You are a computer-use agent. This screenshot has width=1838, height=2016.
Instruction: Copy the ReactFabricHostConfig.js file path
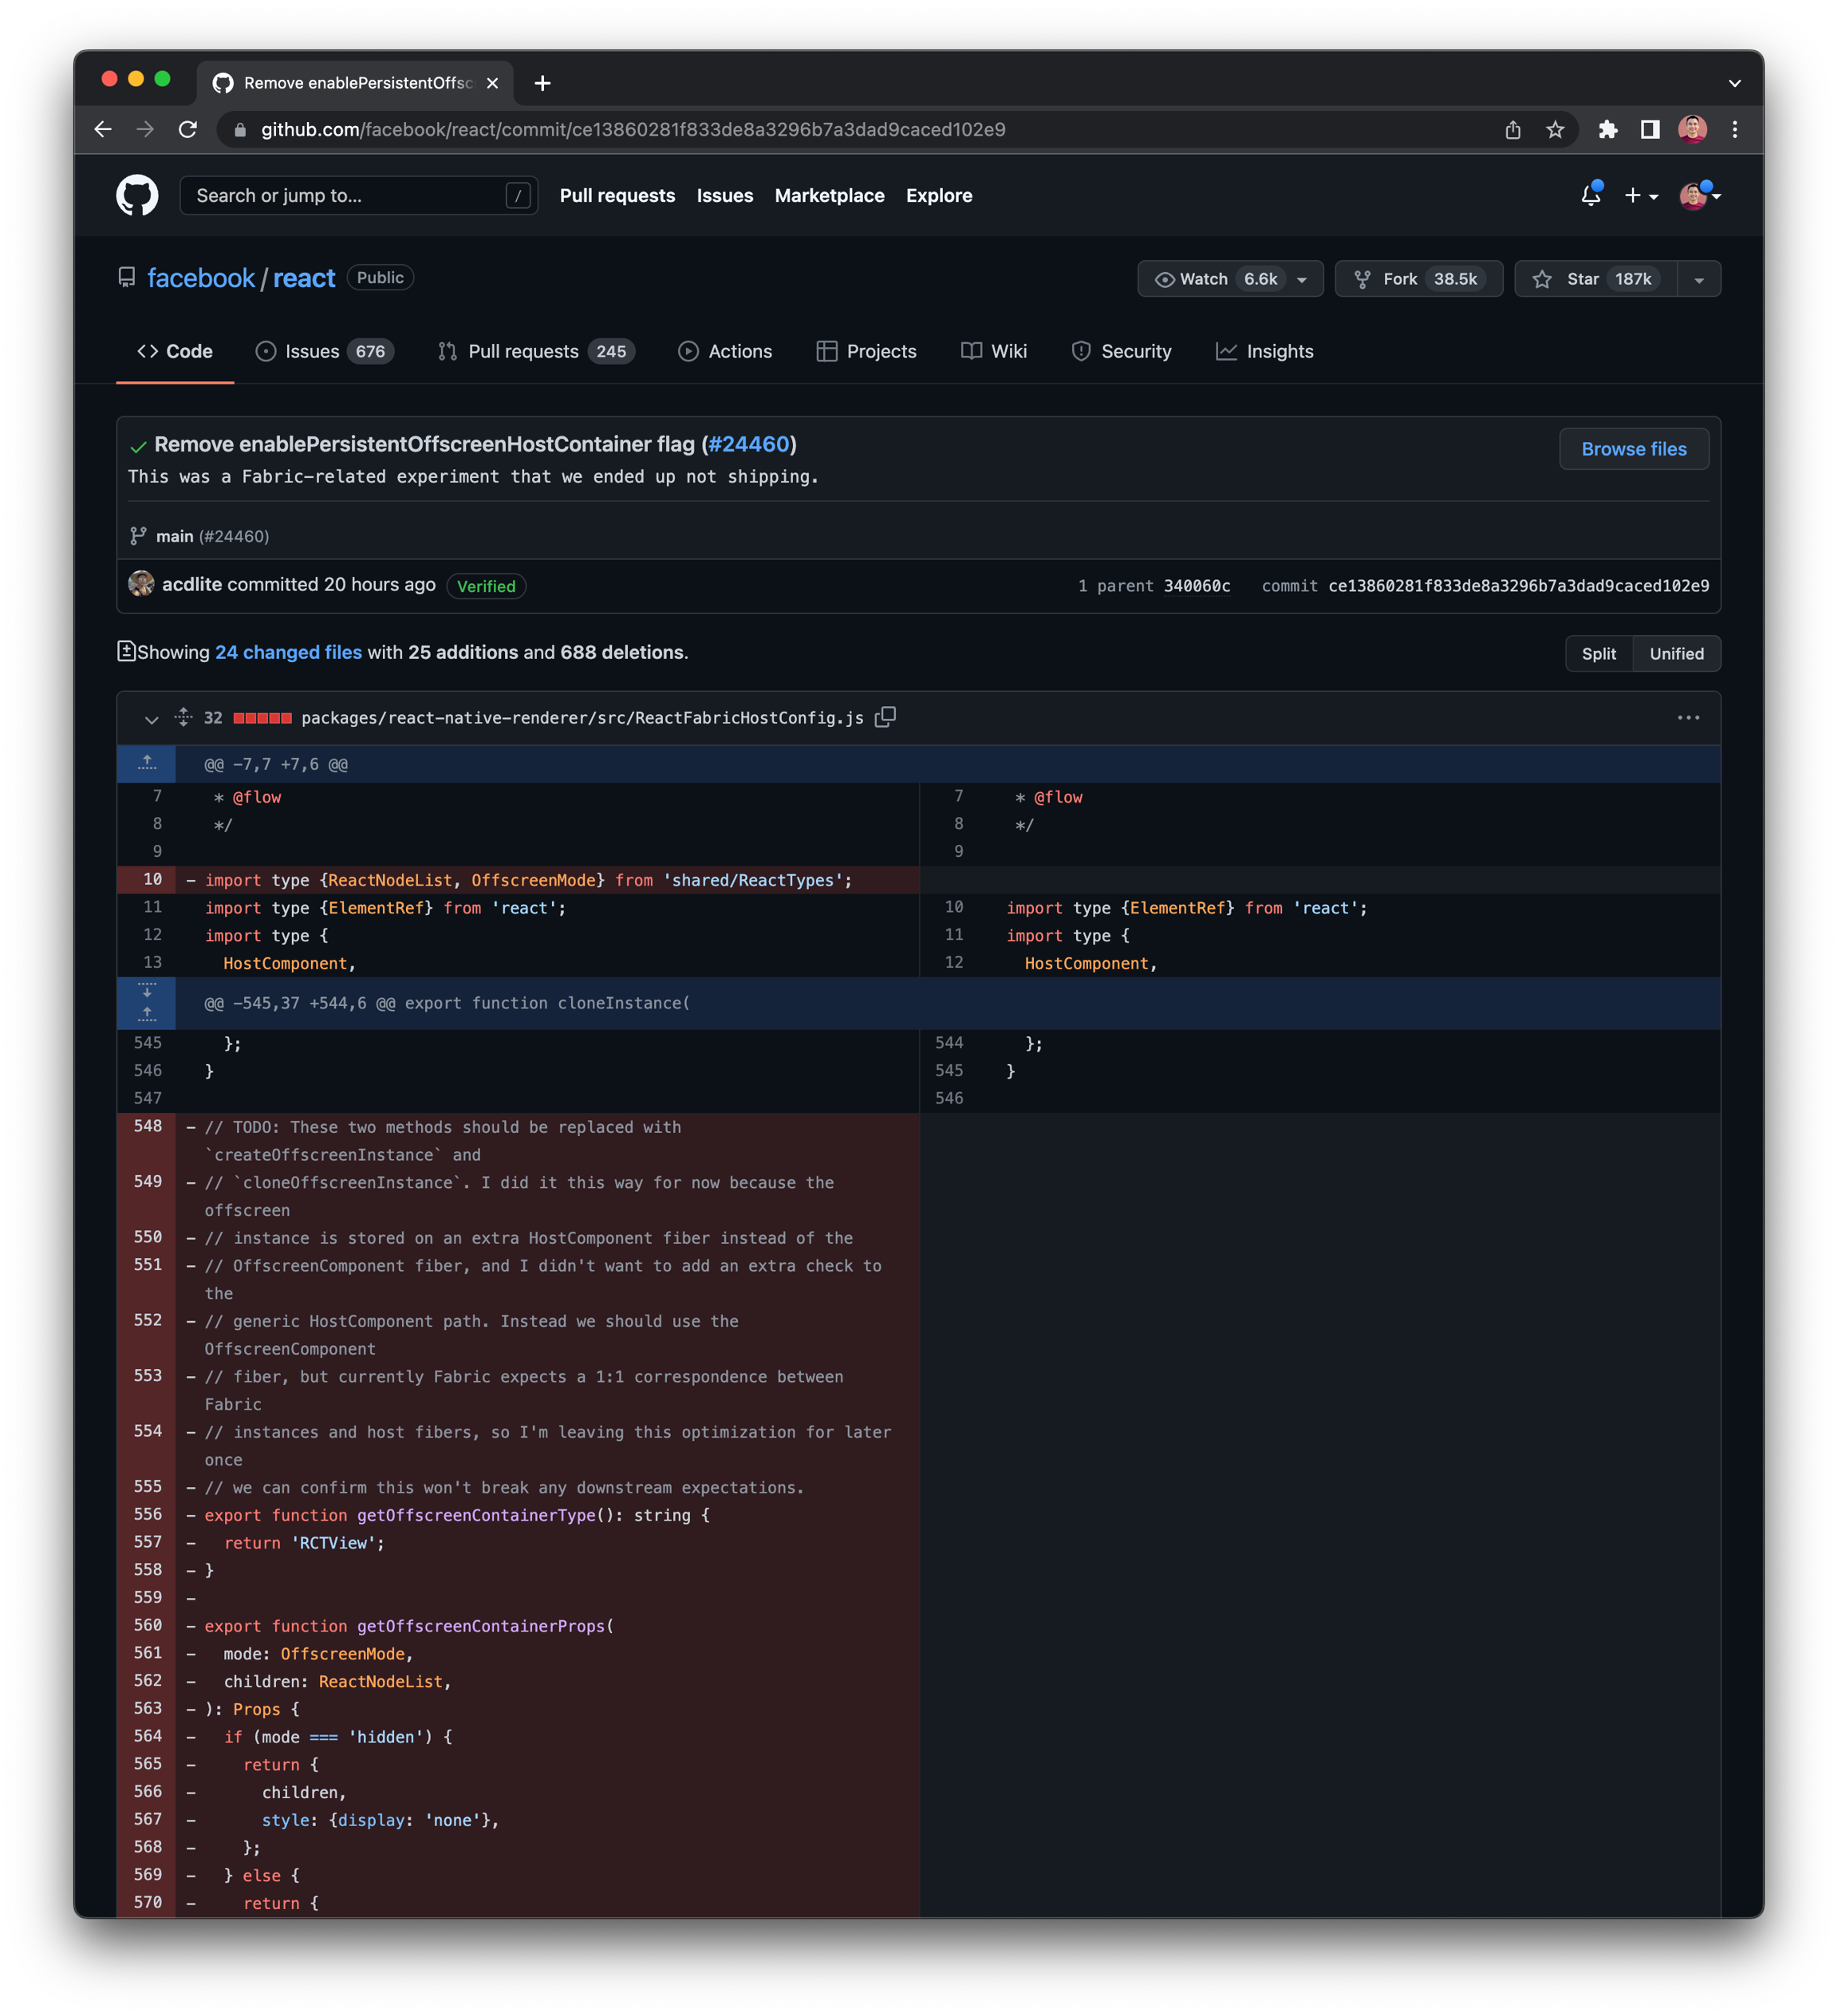click(885, 717)
